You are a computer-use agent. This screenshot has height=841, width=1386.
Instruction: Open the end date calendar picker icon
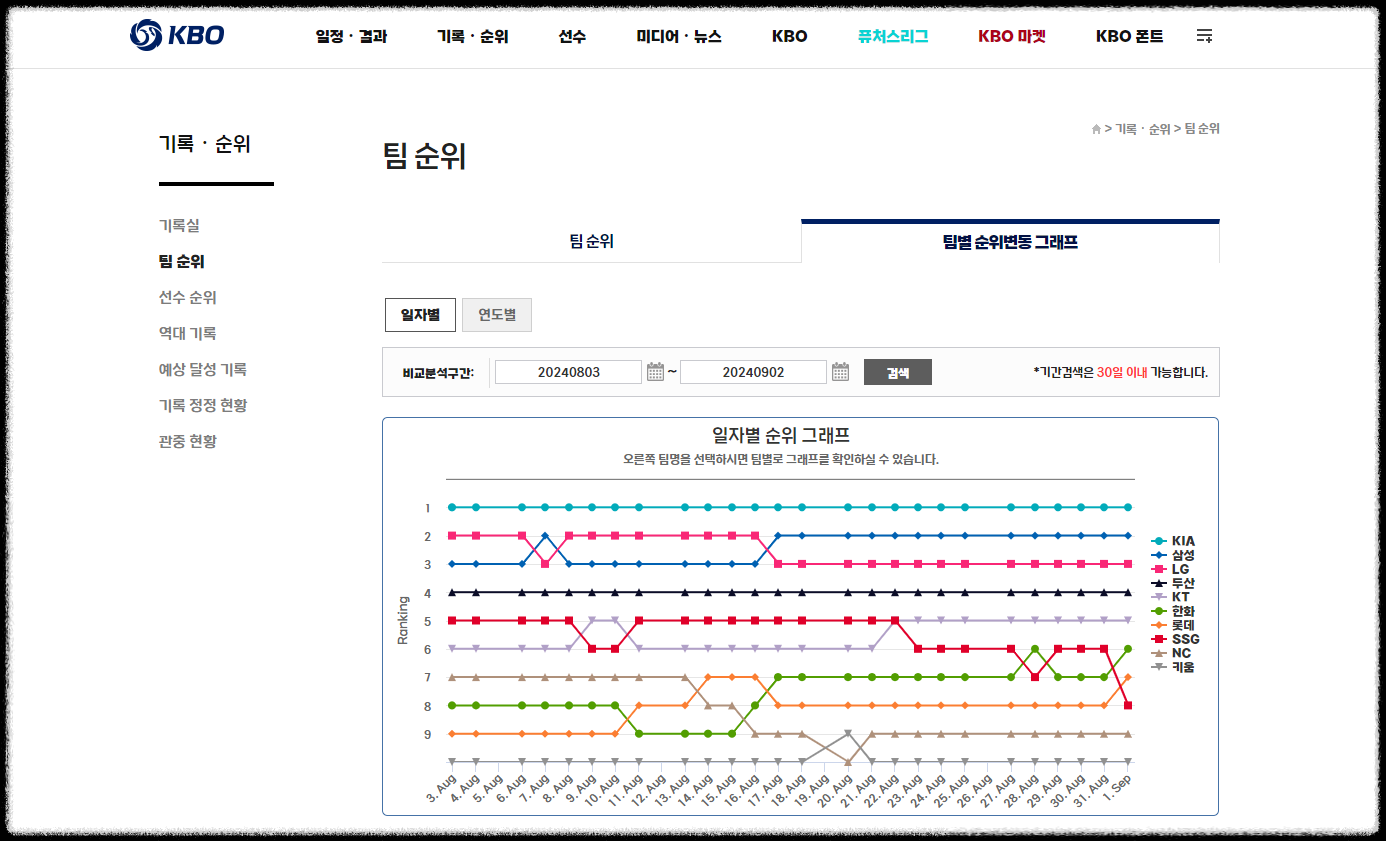tap(840, 372)
